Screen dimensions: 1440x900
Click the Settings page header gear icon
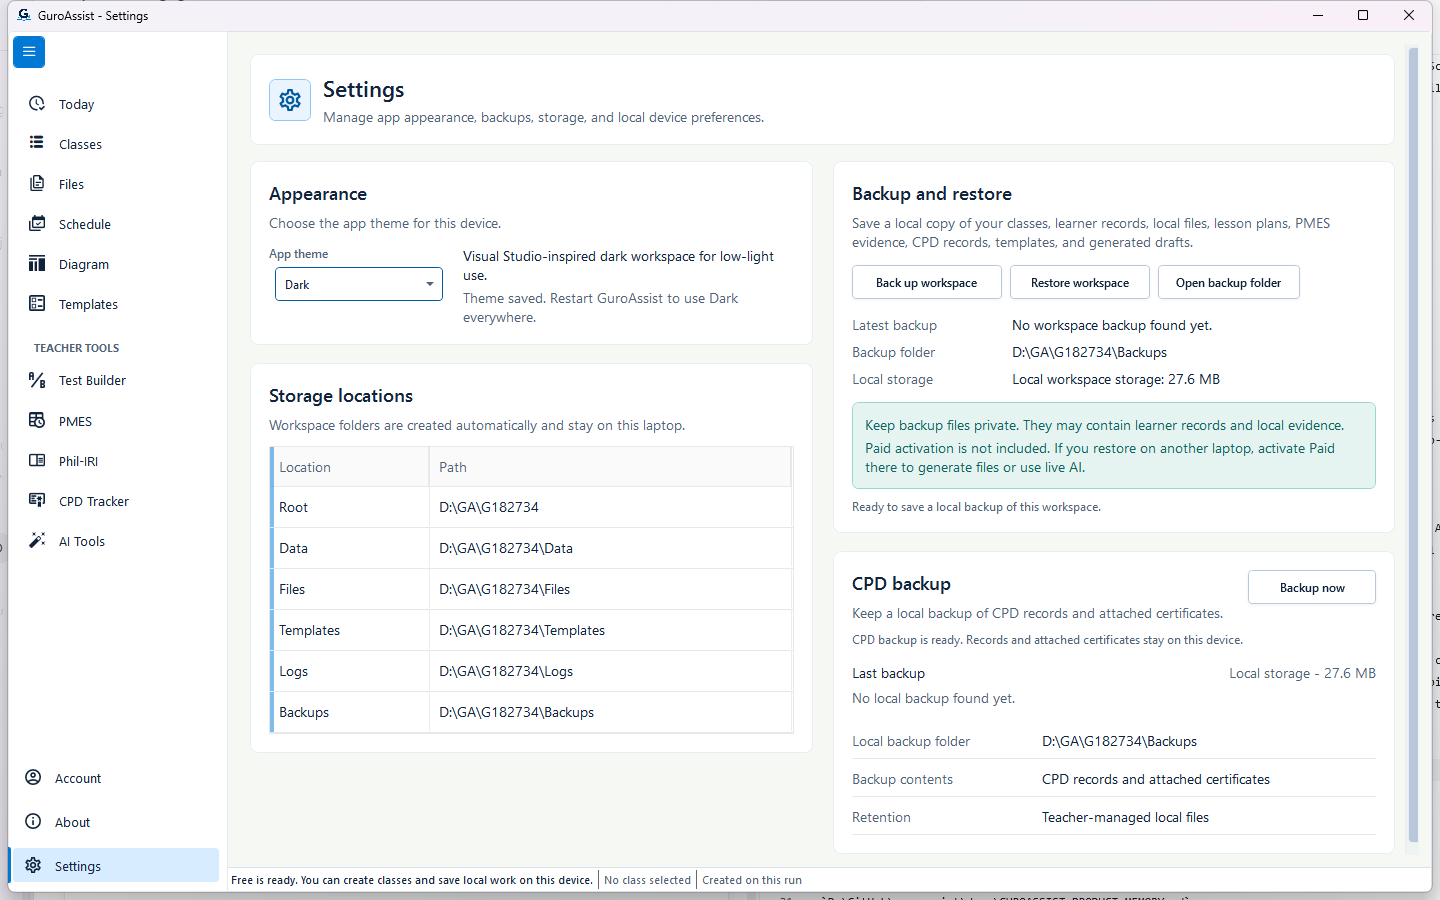(x=290, y=100)
